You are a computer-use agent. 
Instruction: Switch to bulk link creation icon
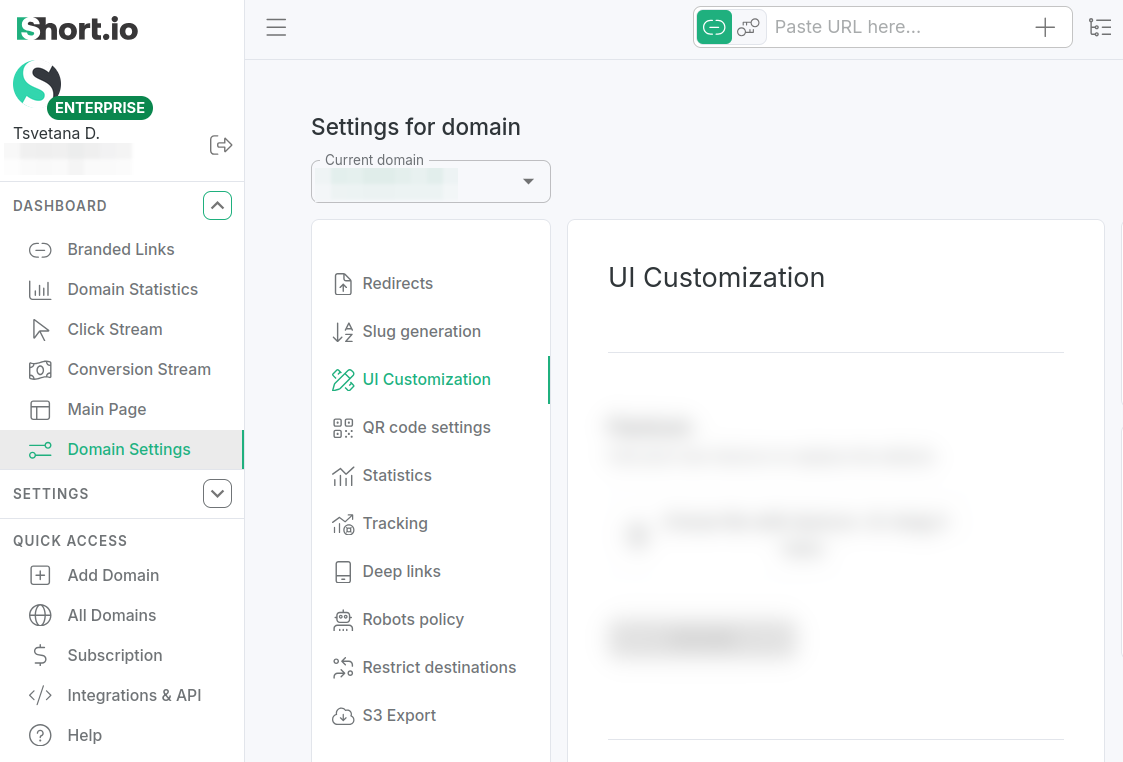point(749,28)
